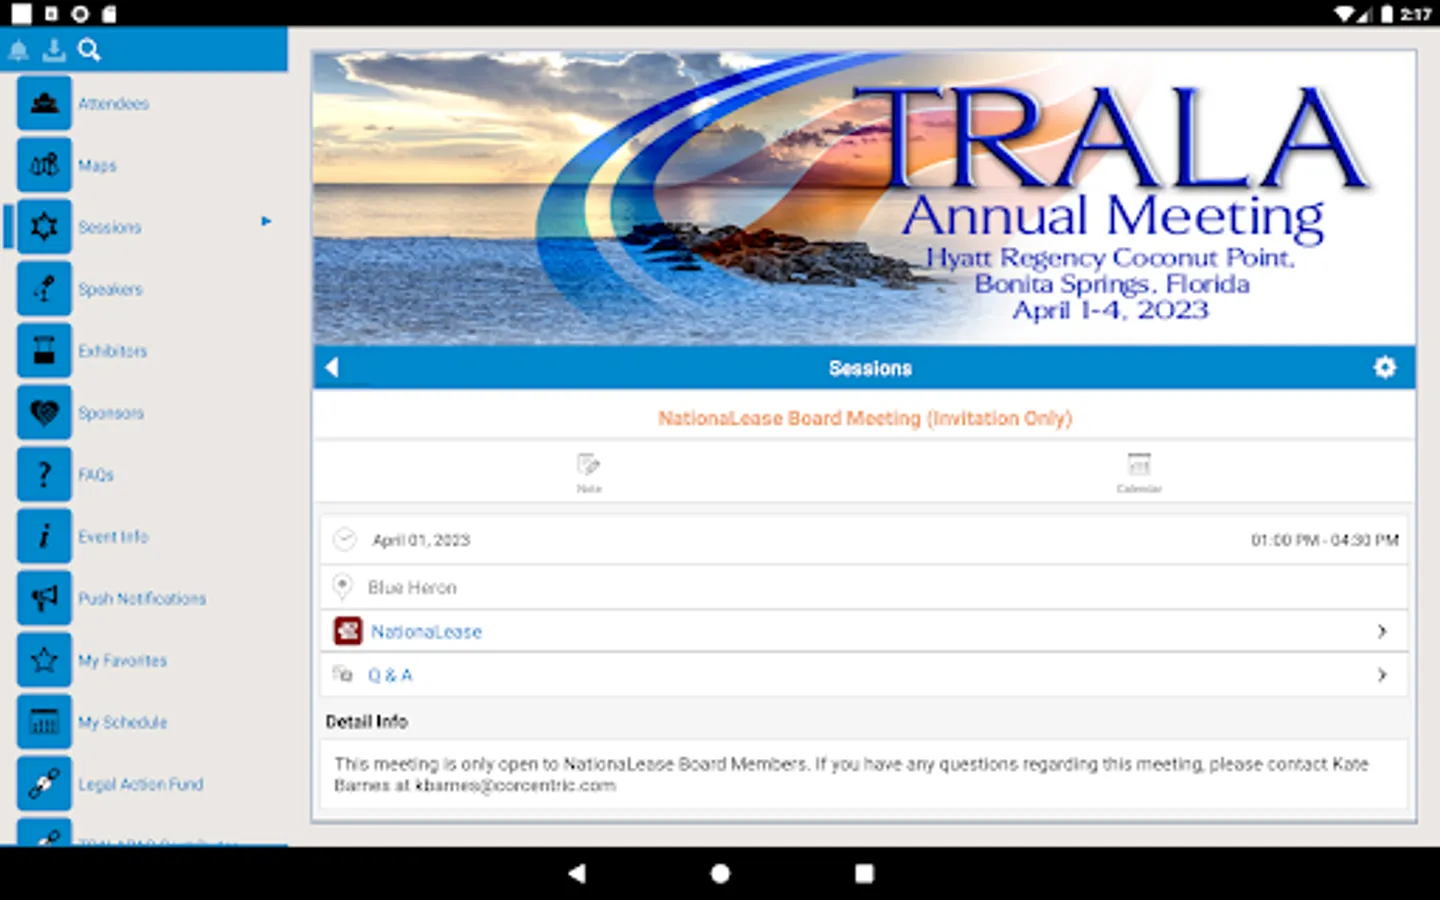The image size is (1440, 900).
Task: Open the Event Info icon
Action: click(x=44, y=537)
